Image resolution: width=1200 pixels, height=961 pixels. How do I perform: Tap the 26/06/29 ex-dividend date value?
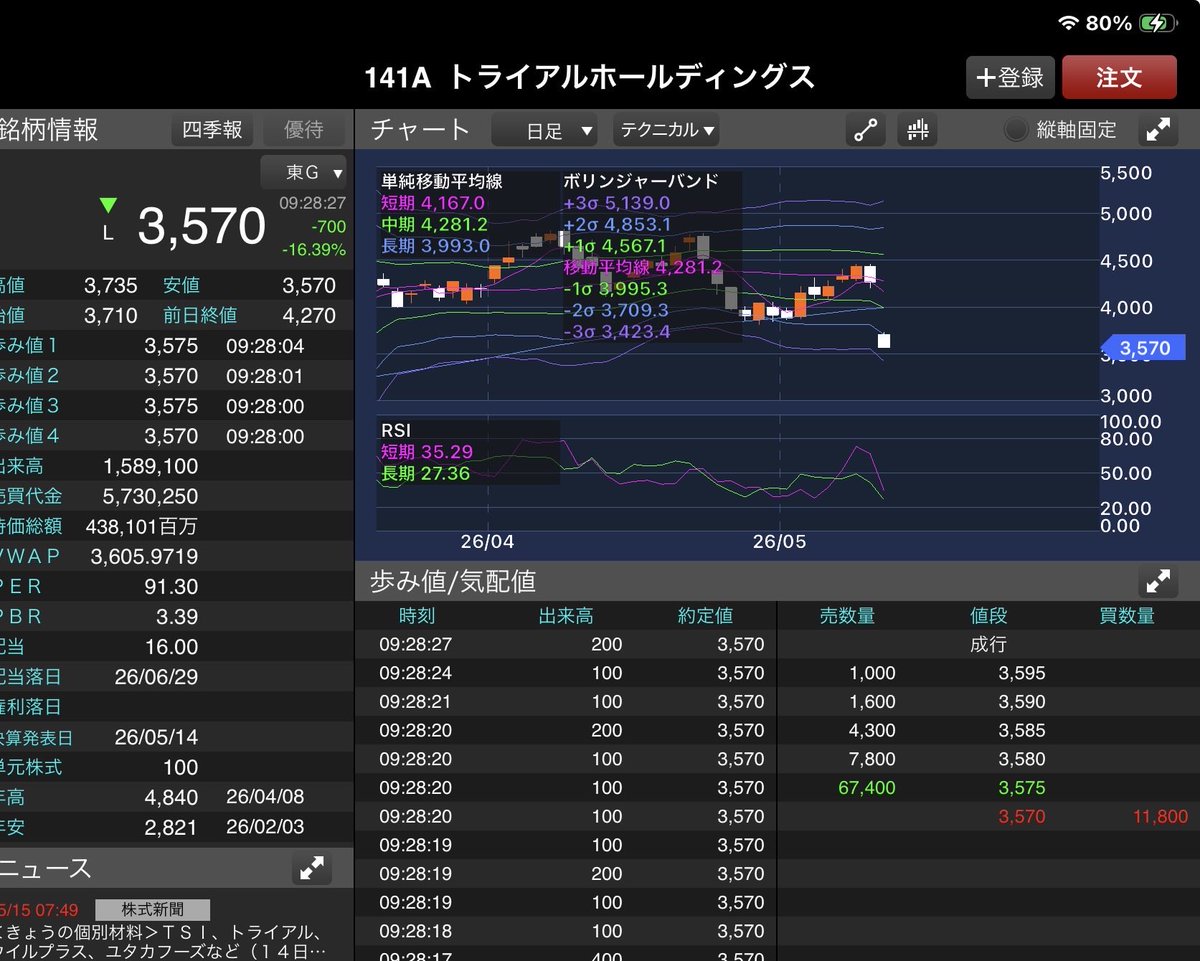tap(156, 677)
